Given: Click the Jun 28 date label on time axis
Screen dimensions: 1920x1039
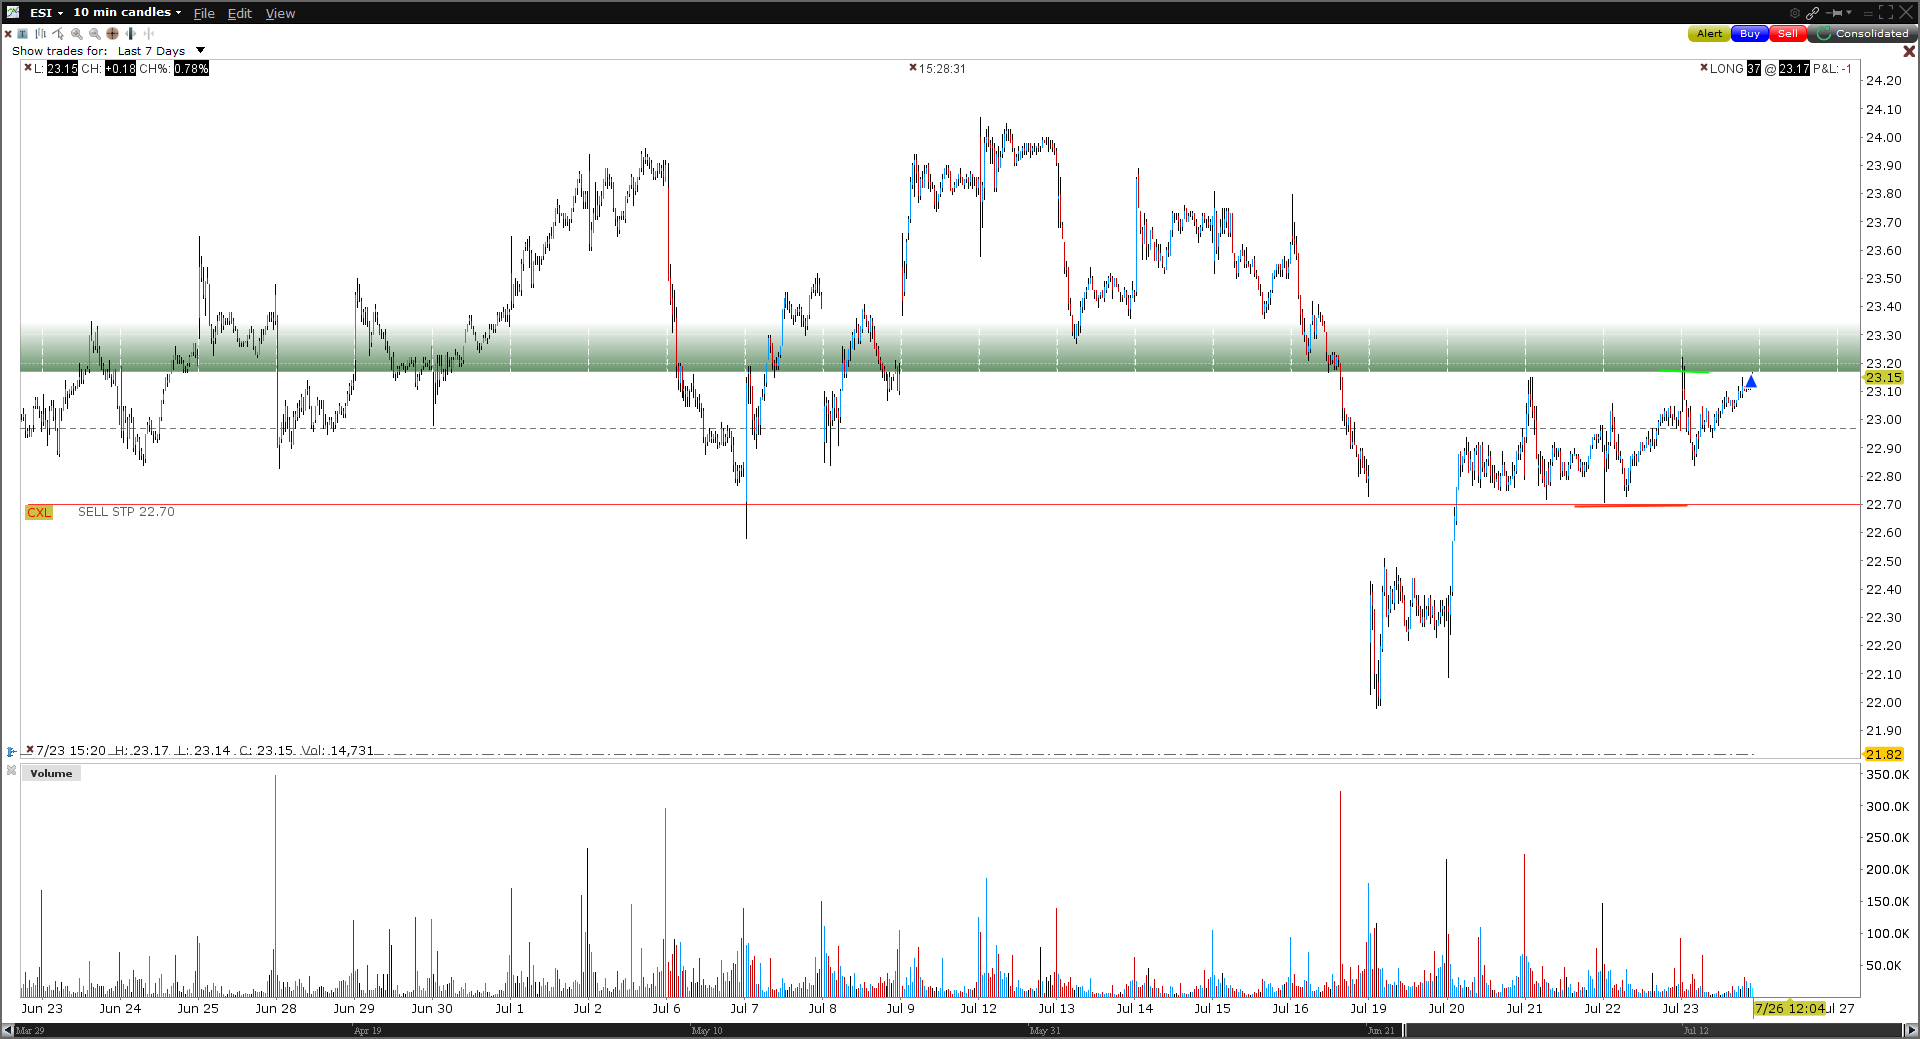Looking at the screenshot, I should tap(276, 1008).
